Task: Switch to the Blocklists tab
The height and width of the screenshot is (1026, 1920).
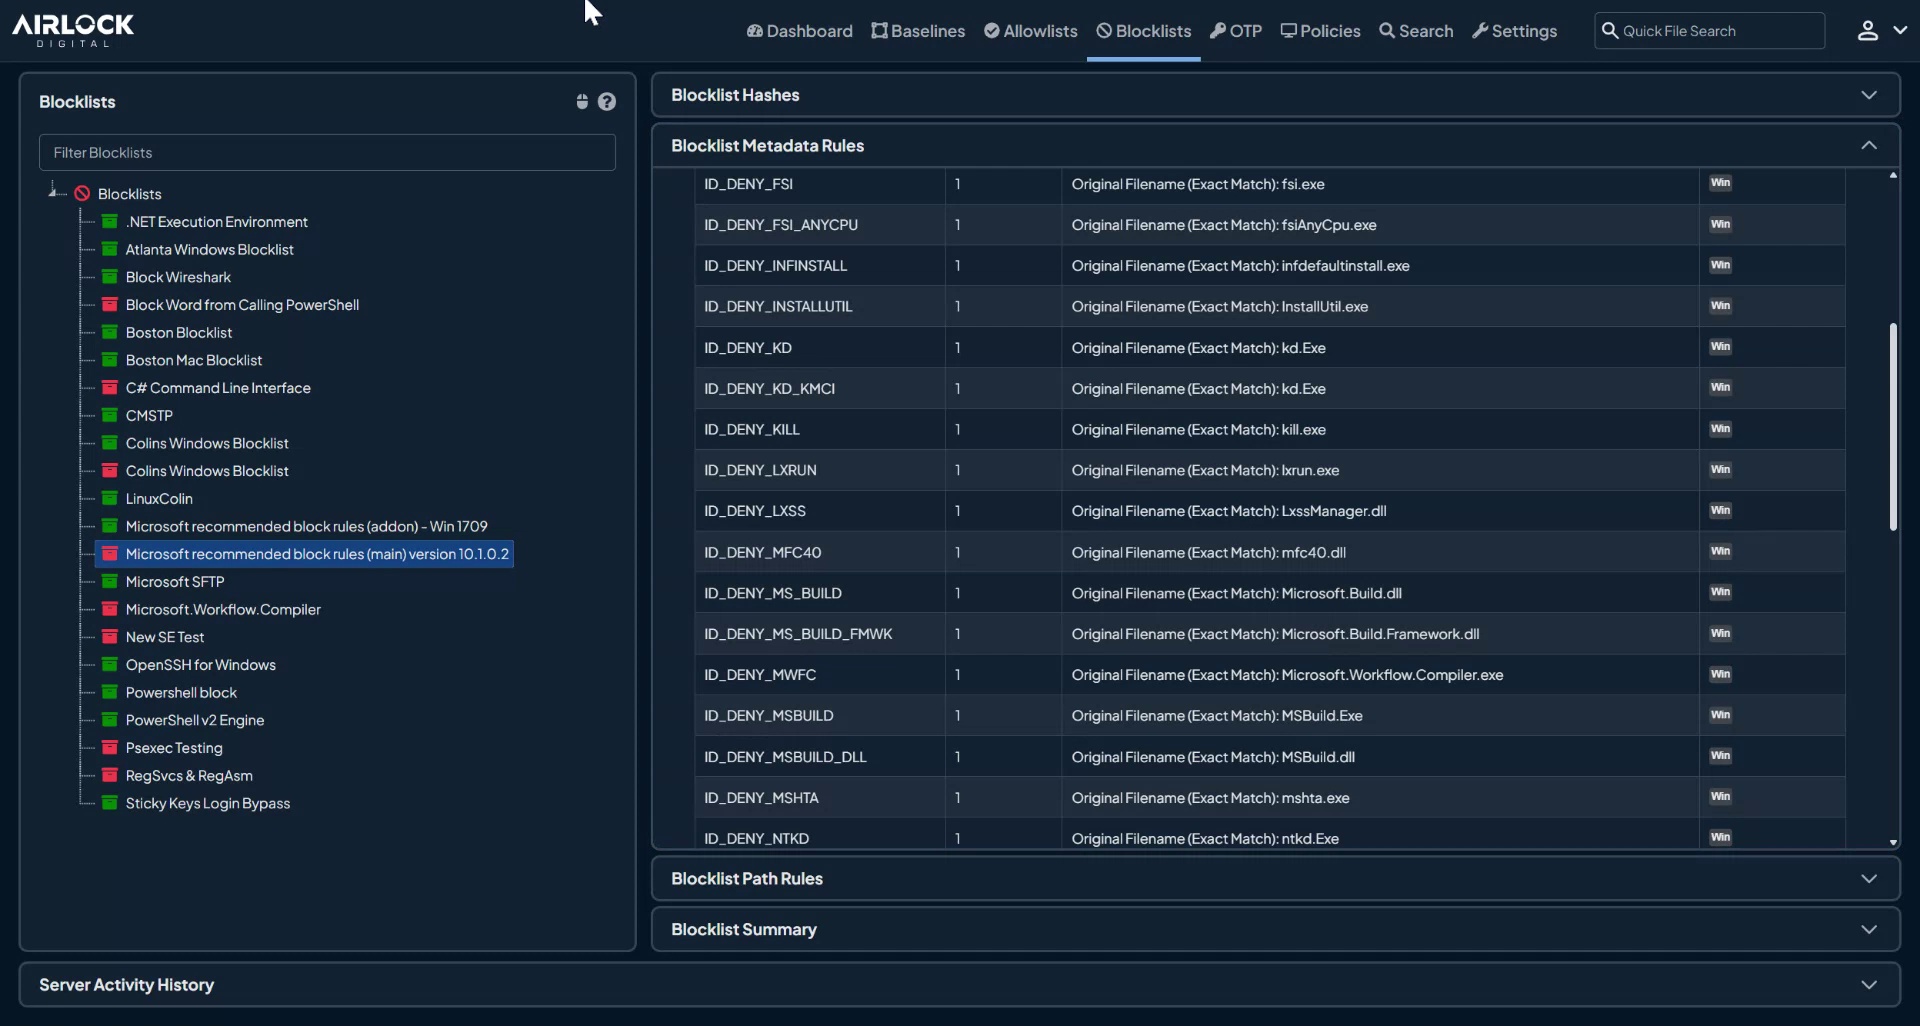Action: (x=1143, y=31)
